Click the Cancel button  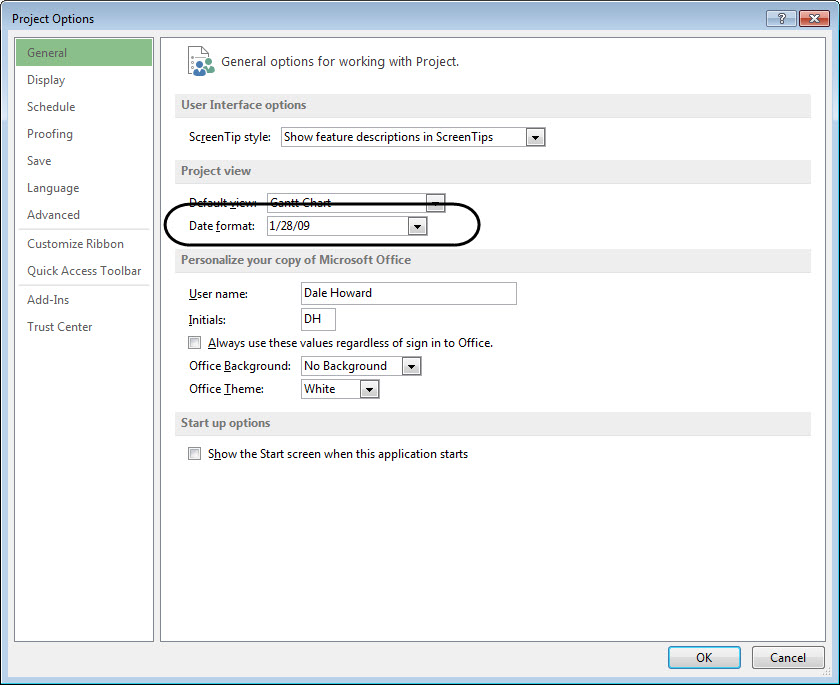[788, 658]
